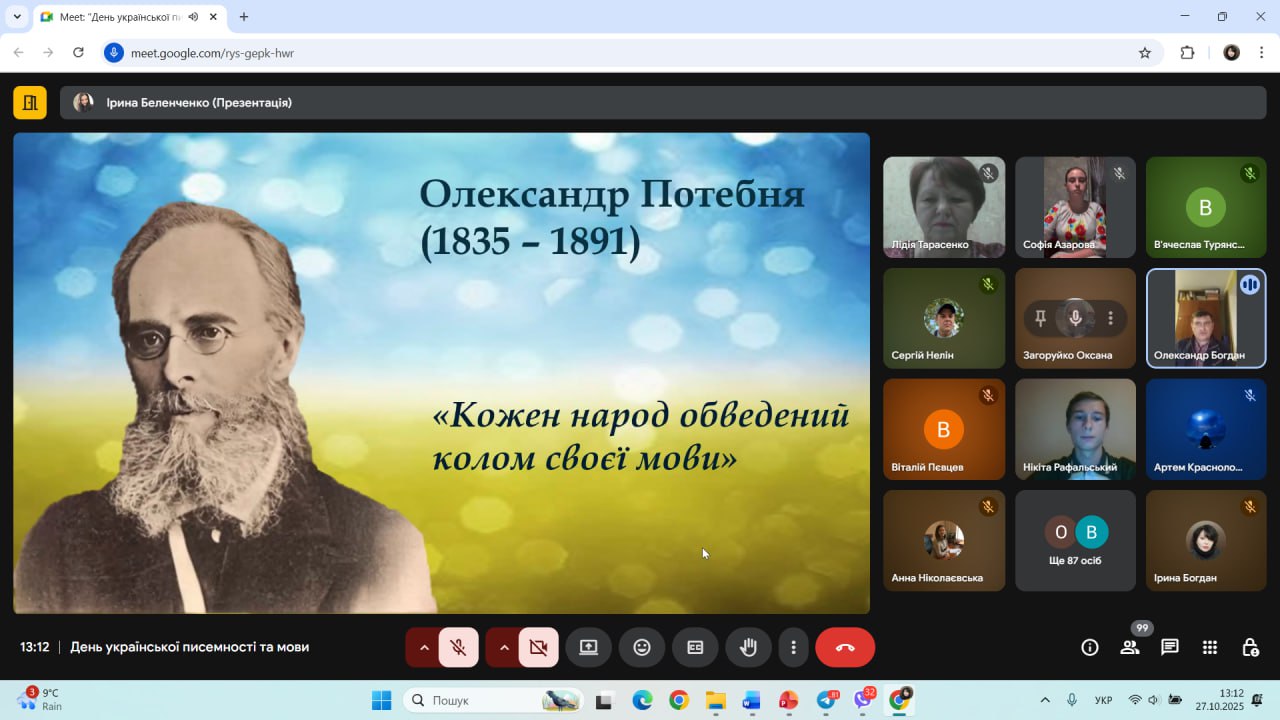
Task: Expand video settings arrow beside camera
Action: 504,647
